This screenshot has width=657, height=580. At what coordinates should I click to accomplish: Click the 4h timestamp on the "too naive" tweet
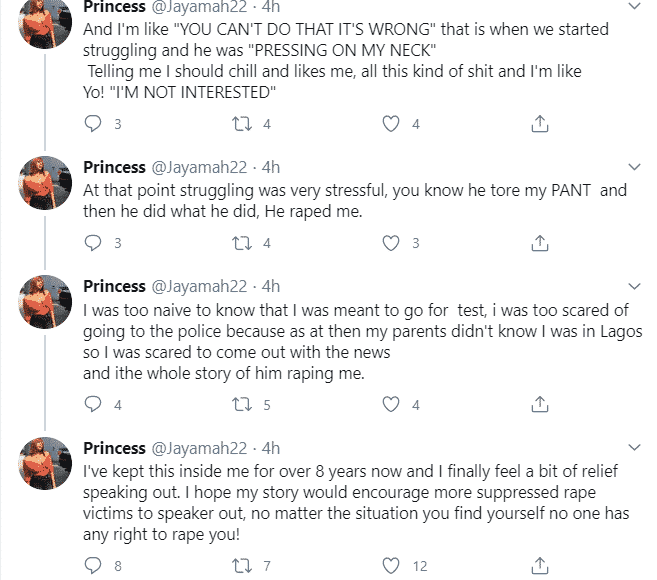coord(270,286)
